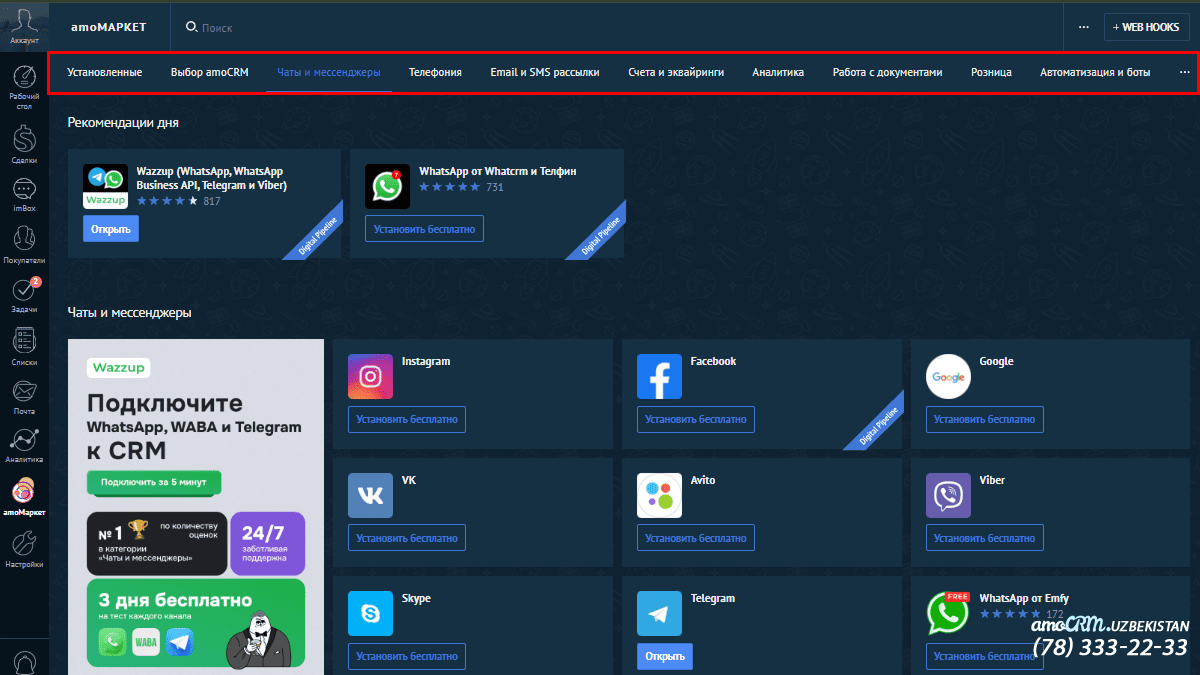Click Установить бесплатно for Facebook
This screenshot has height=675, width=1200.
(x=696, y=419)
